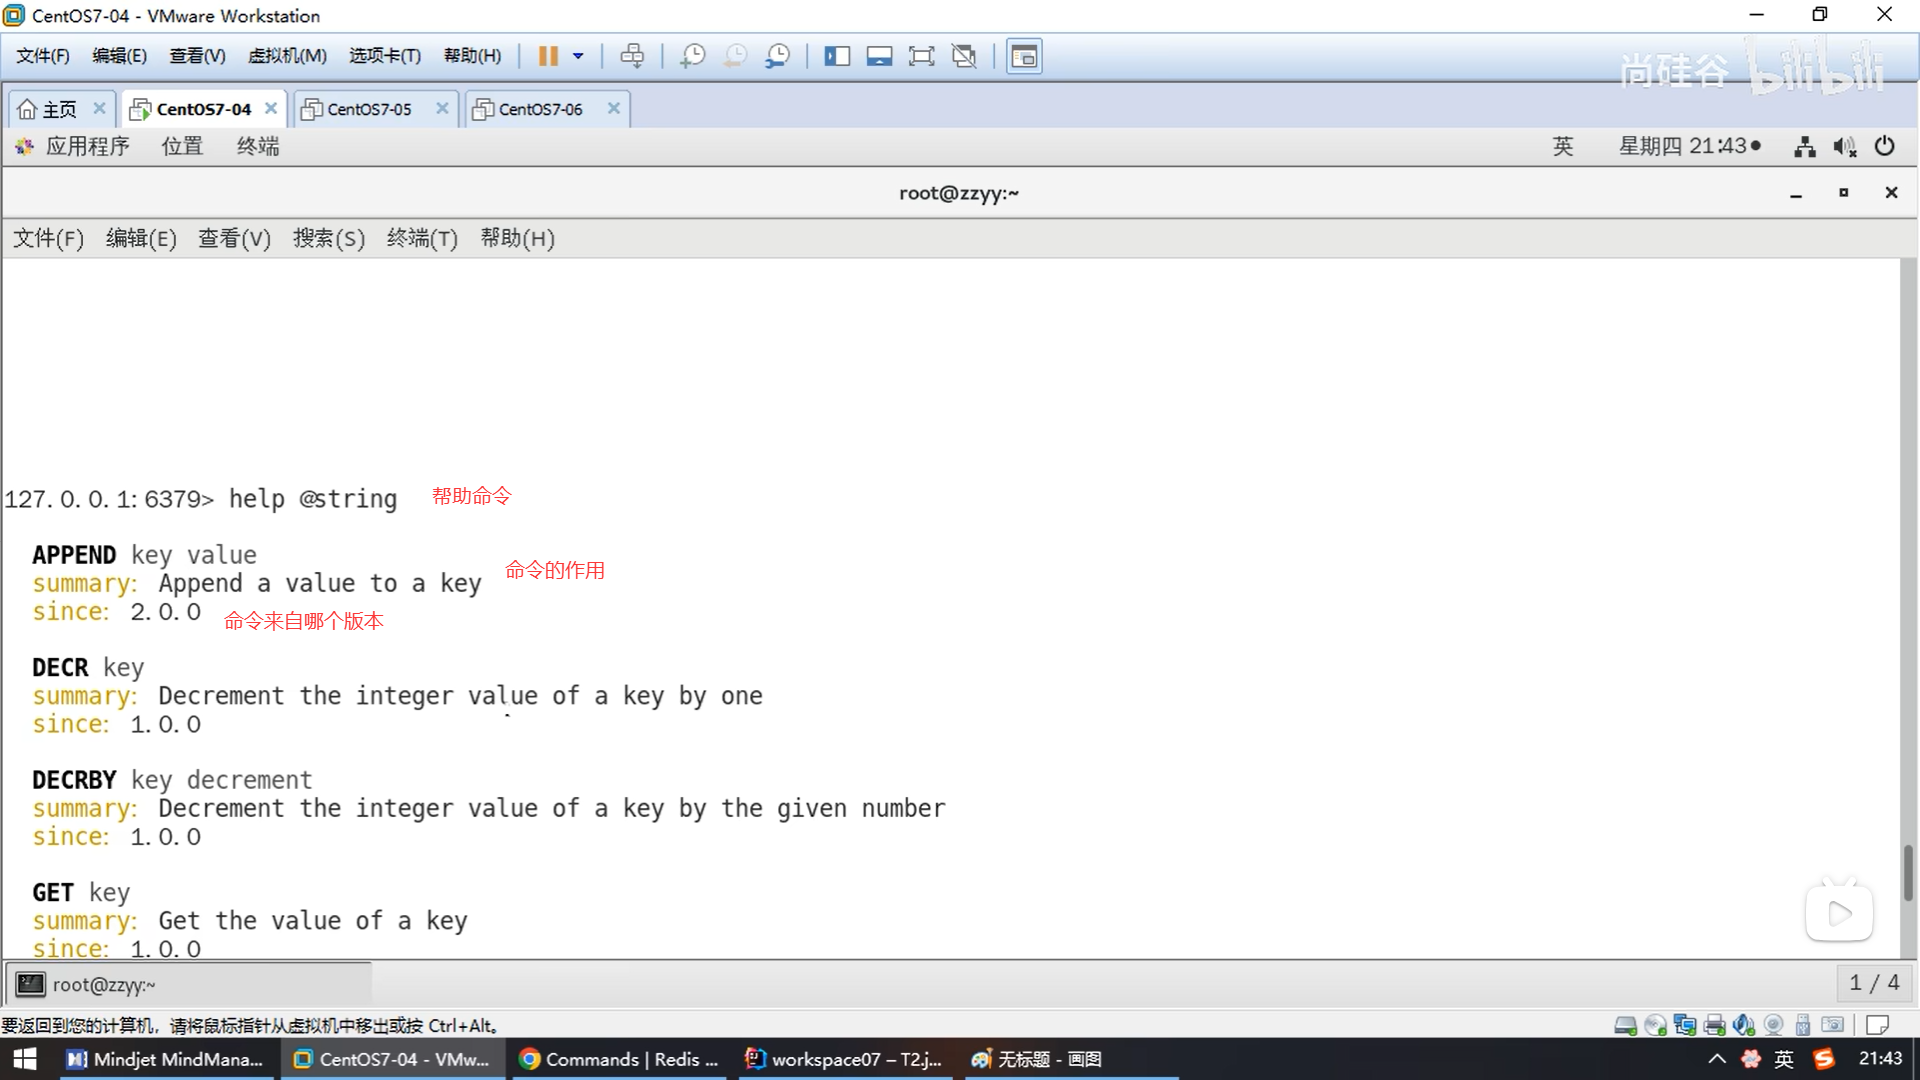Click send Ctrl+Alt+Del icon
1920x1080 pixels.
(x=632, y=56)
